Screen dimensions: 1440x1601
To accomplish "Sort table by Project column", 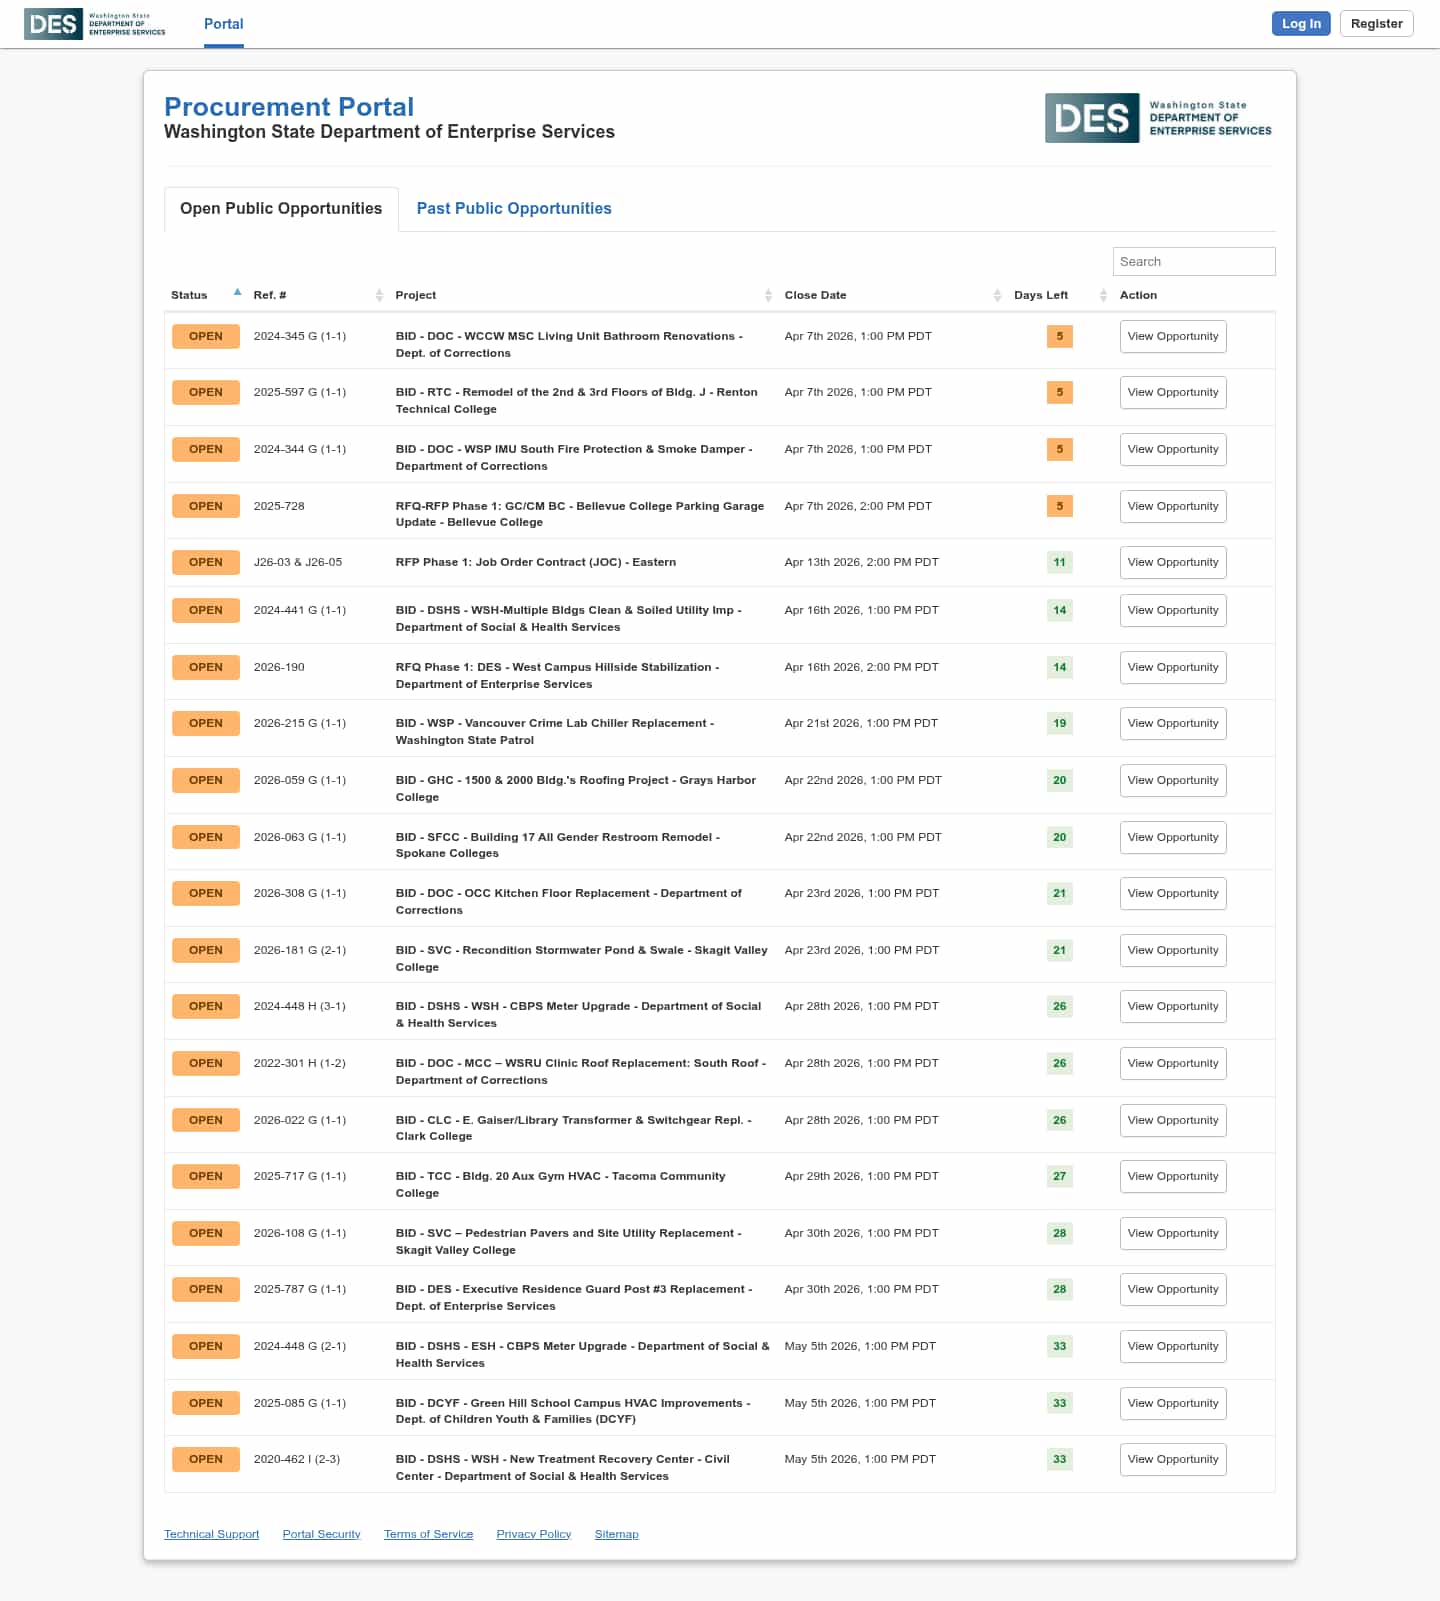I will click(768, 295).
